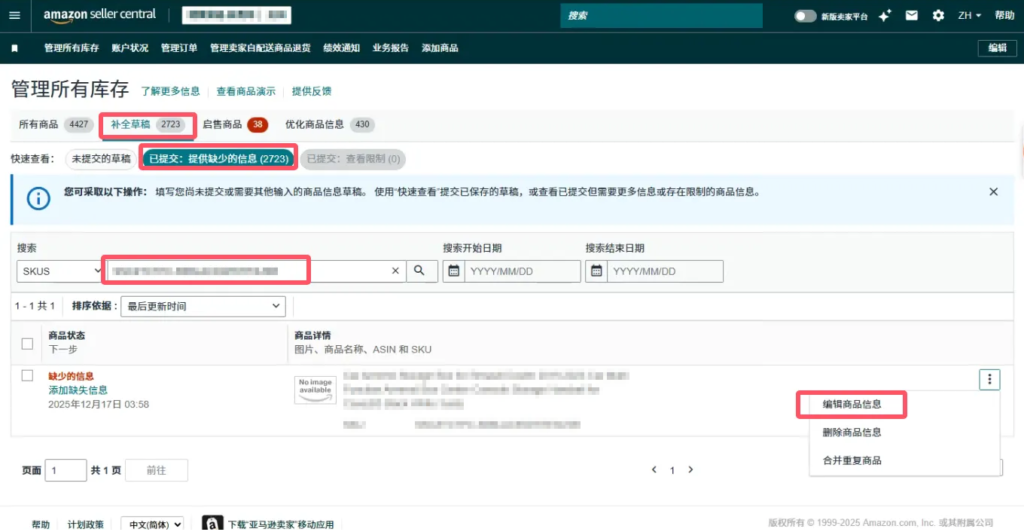
Task: Check the select-all header checkbox
Action: point(27,343)
